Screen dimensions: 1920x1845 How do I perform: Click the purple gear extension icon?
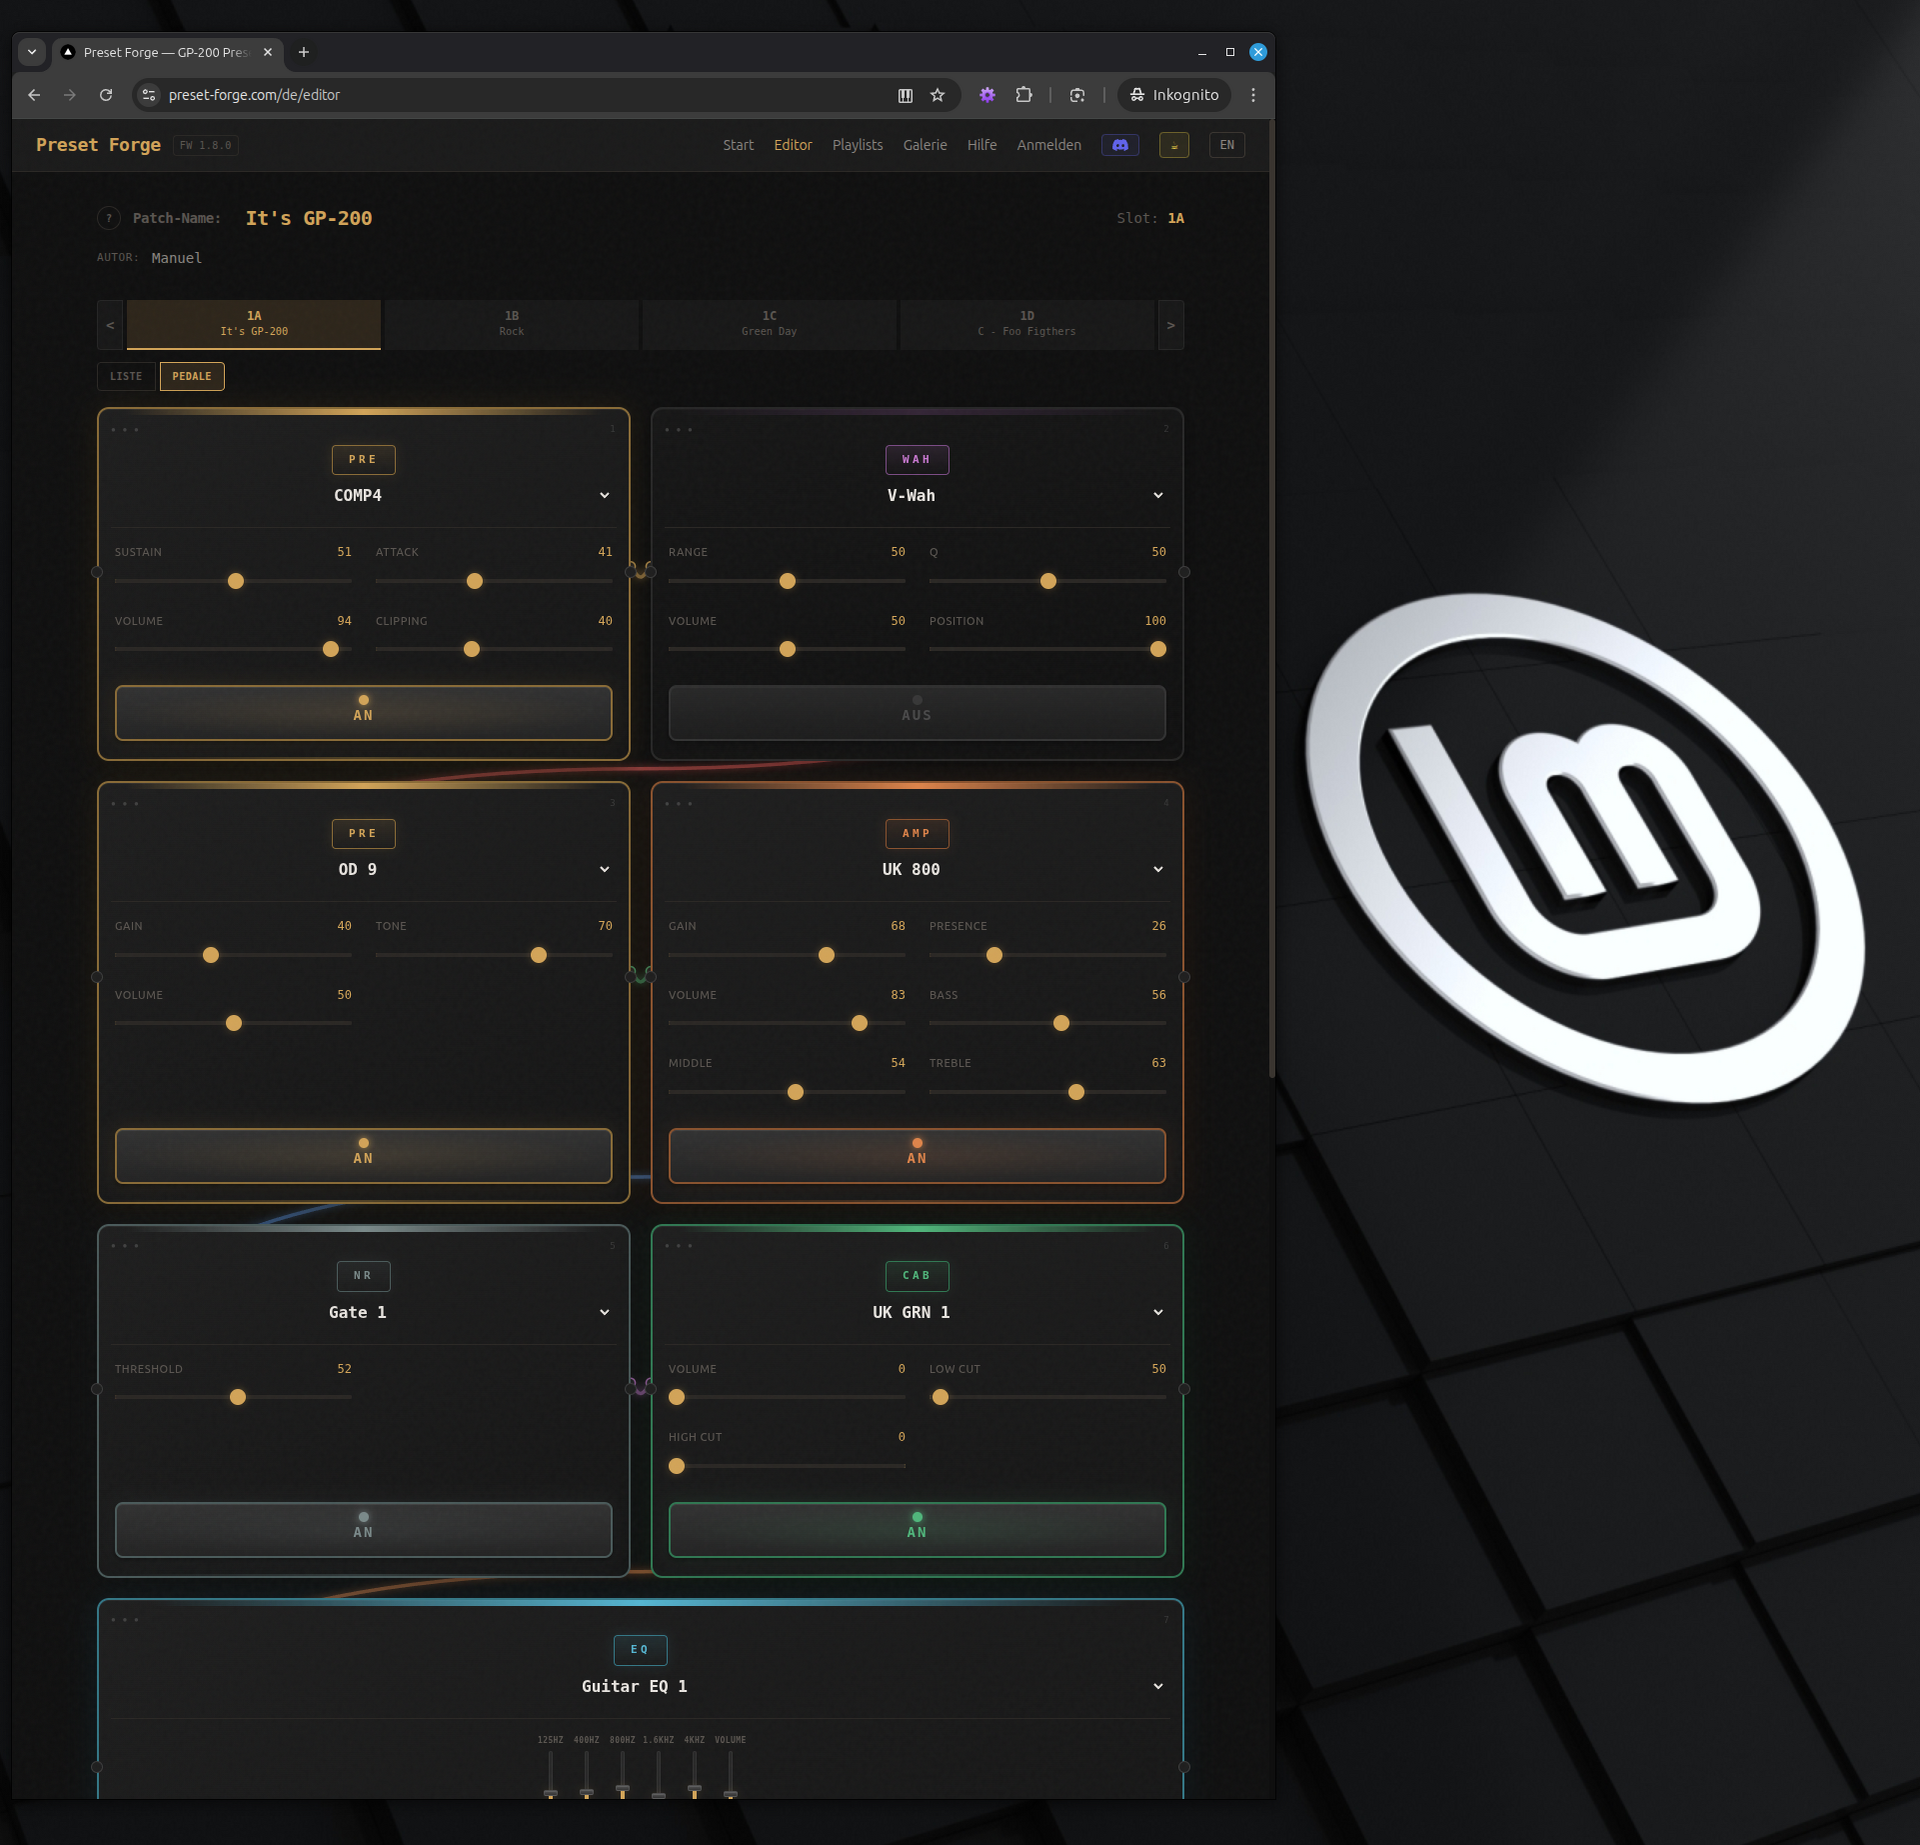[x=987, y=95]
